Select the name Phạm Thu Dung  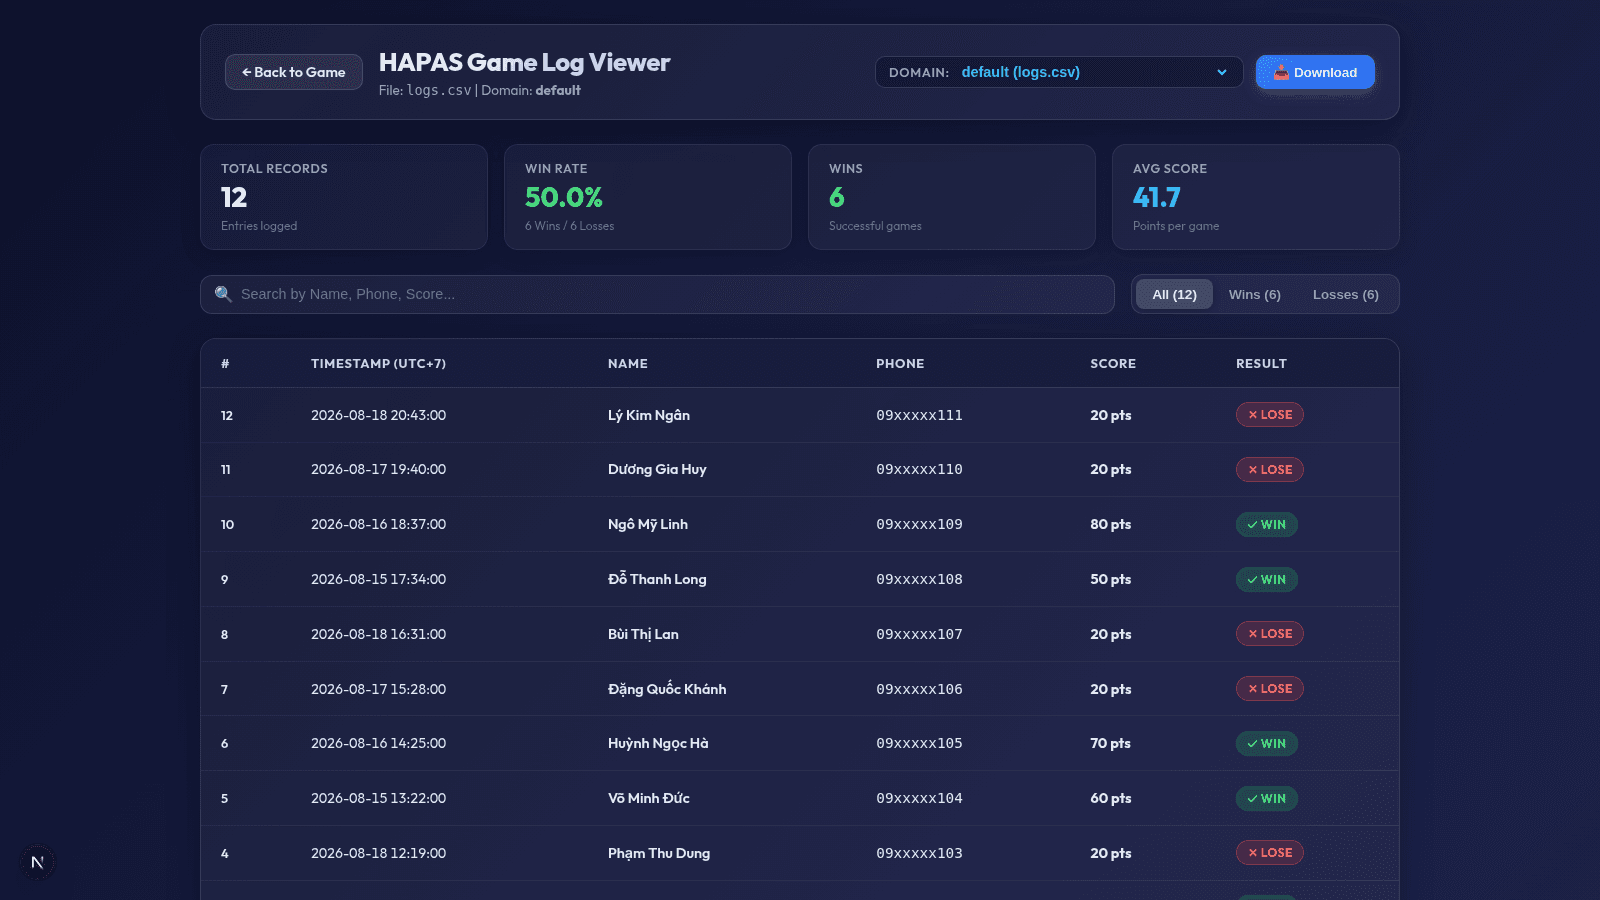pos(659,853)
